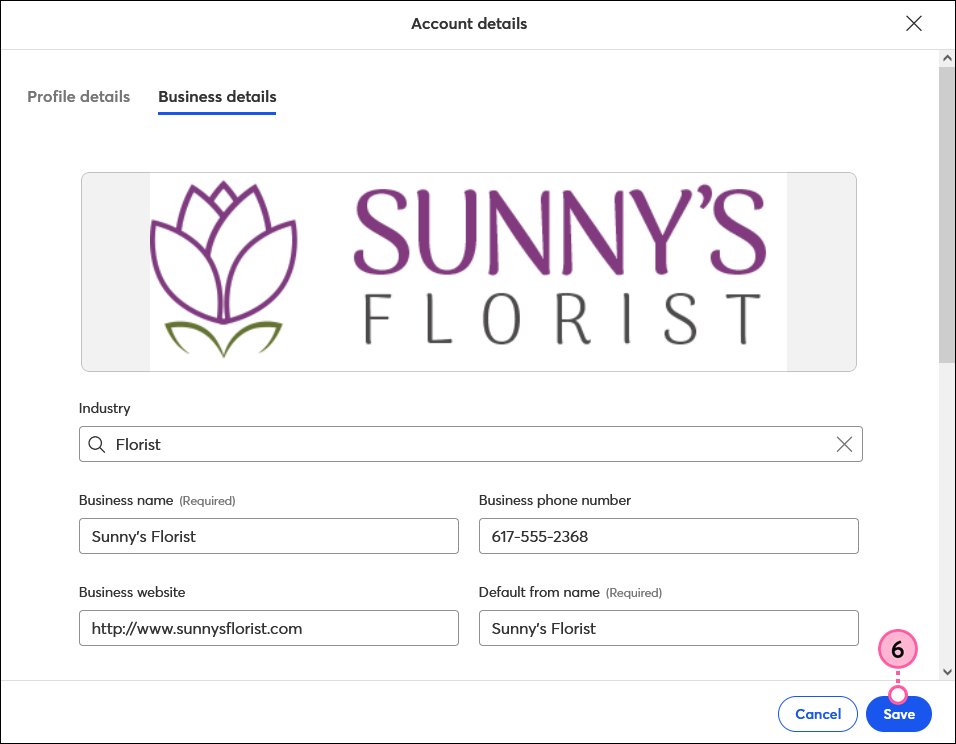Click the Business website label
Viewport: 956px width, 744px height.
pos(132,592)
